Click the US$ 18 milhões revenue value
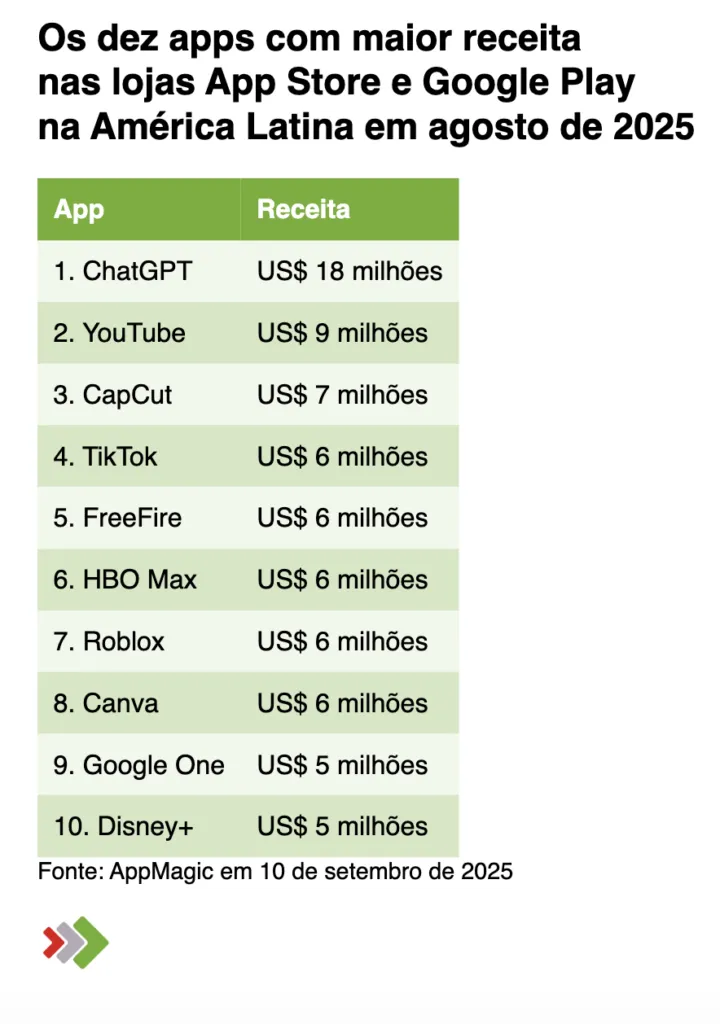The height and width of the screenshot is (1024, 720). coord(350,271)
